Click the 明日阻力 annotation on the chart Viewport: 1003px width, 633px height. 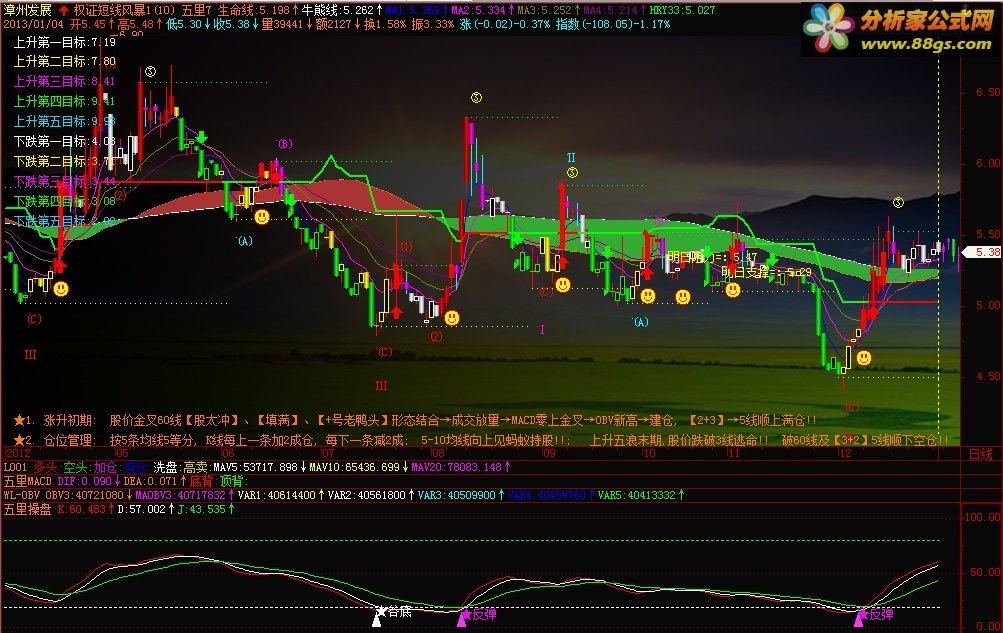pyautogui.click(x=712, y=258)
